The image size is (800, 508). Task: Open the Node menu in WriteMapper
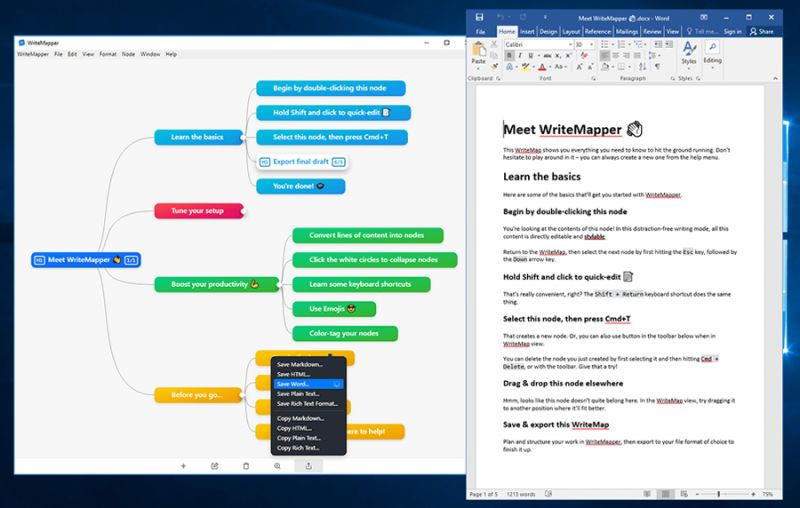click(x=128, y=54)
